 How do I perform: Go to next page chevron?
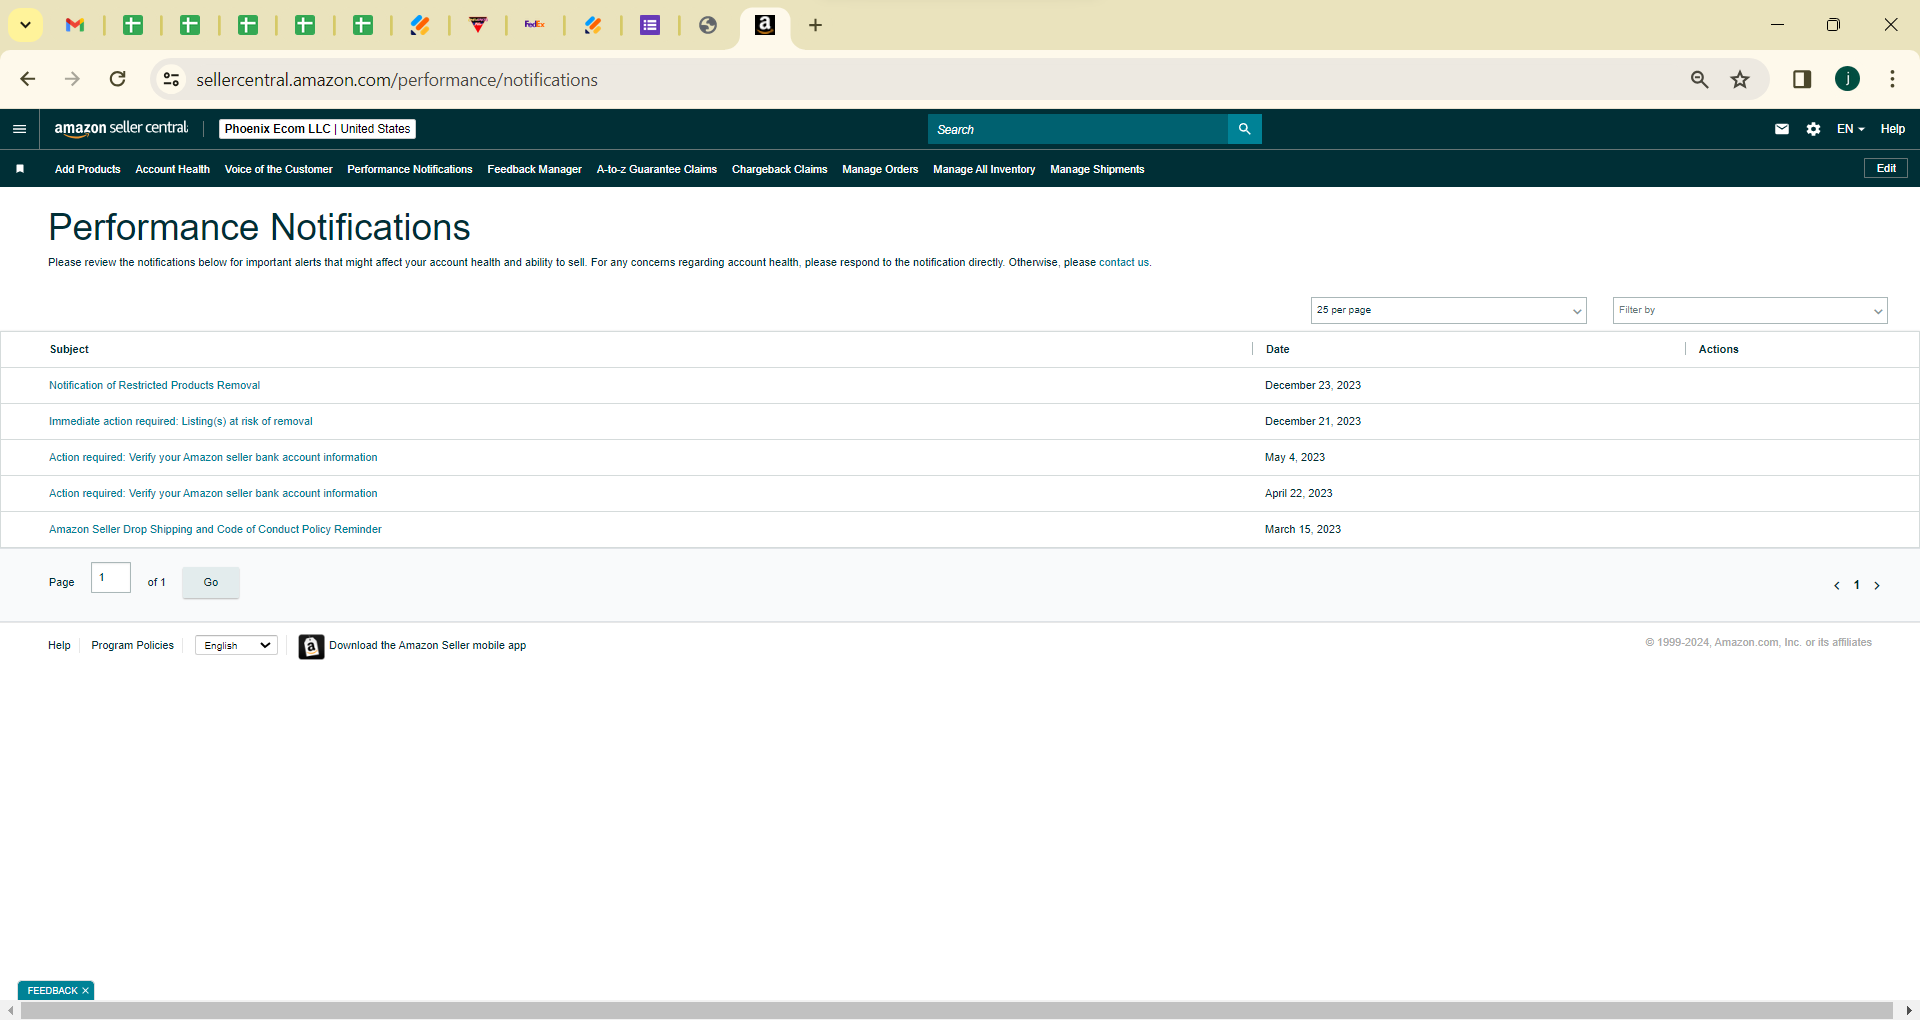tap(1877, 586)
